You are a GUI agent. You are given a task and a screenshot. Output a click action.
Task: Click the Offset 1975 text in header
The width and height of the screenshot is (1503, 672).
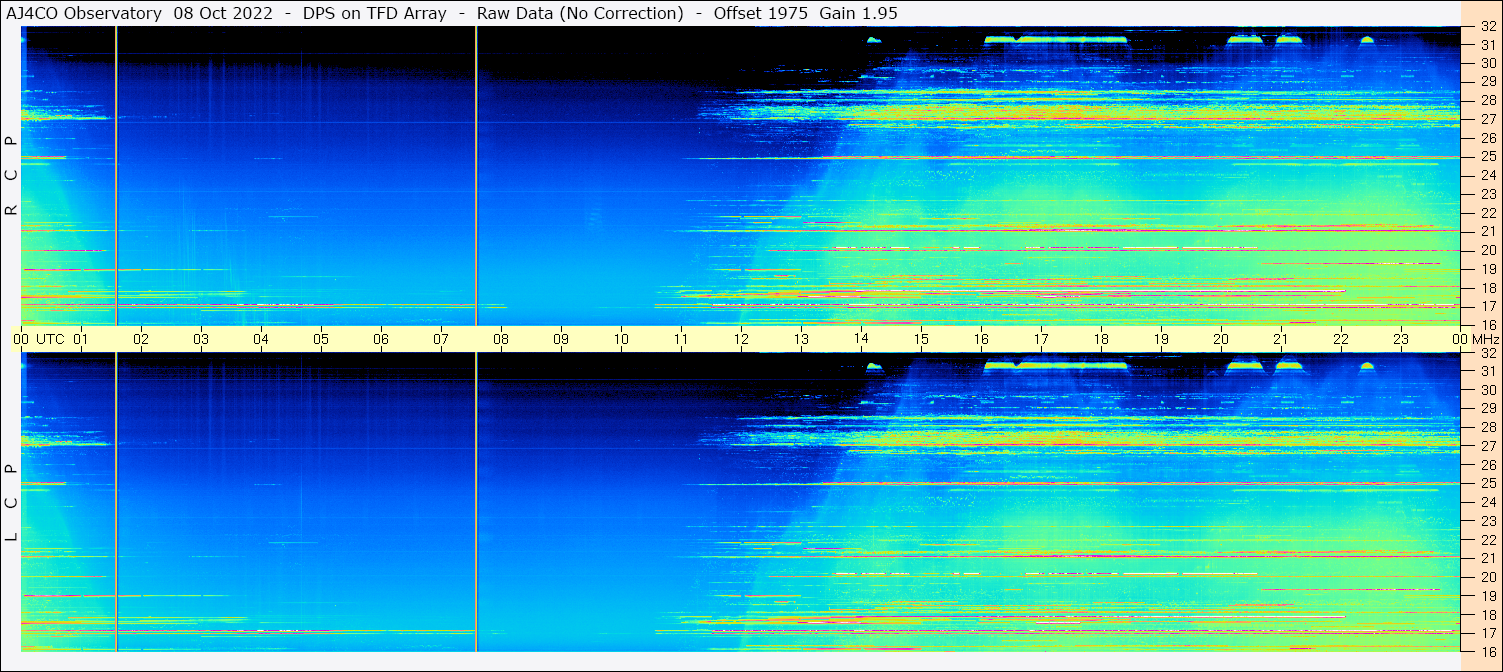click(761, 13)
